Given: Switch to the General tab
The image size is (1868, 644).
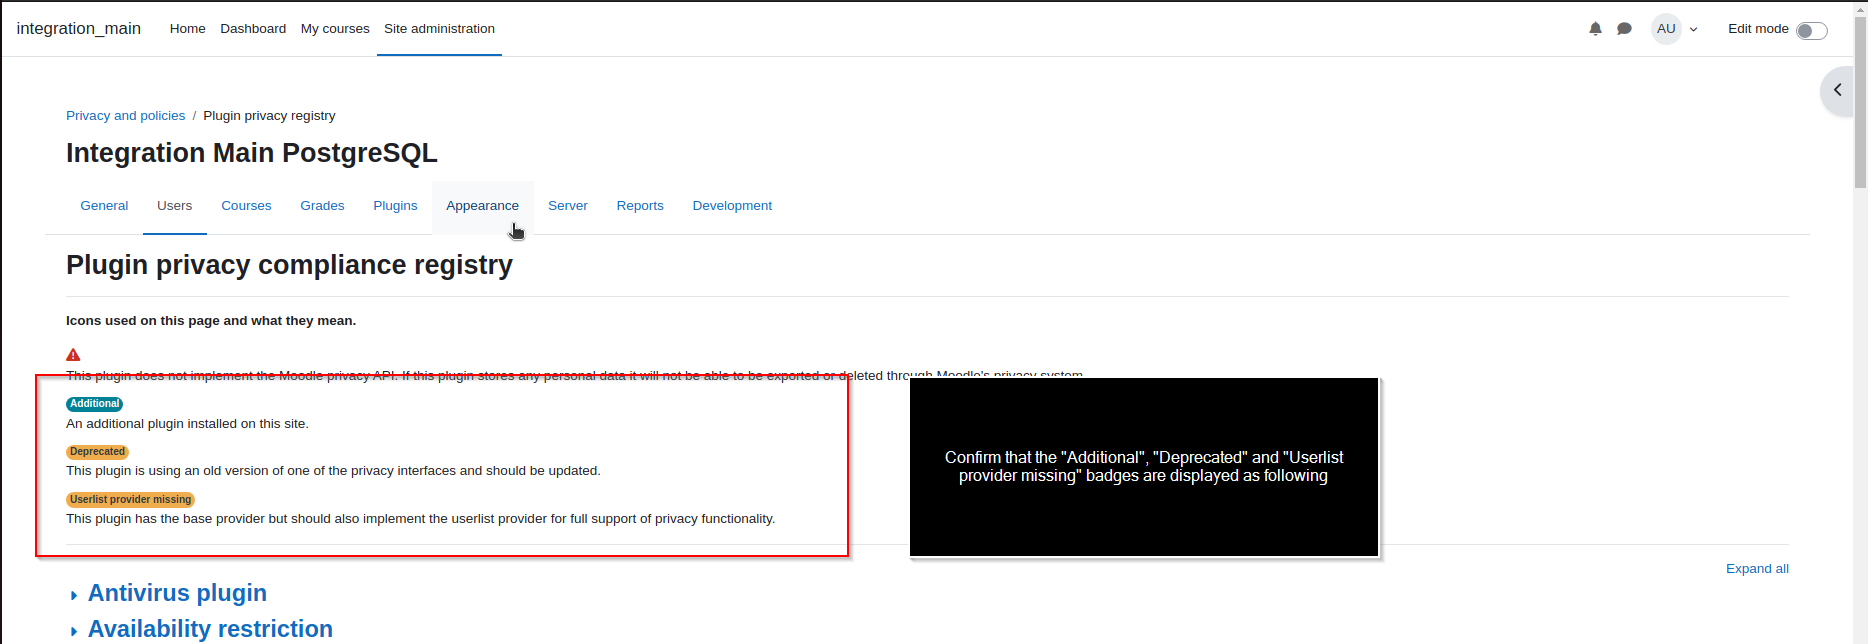Looking at the screenshot, I should 104,206.
